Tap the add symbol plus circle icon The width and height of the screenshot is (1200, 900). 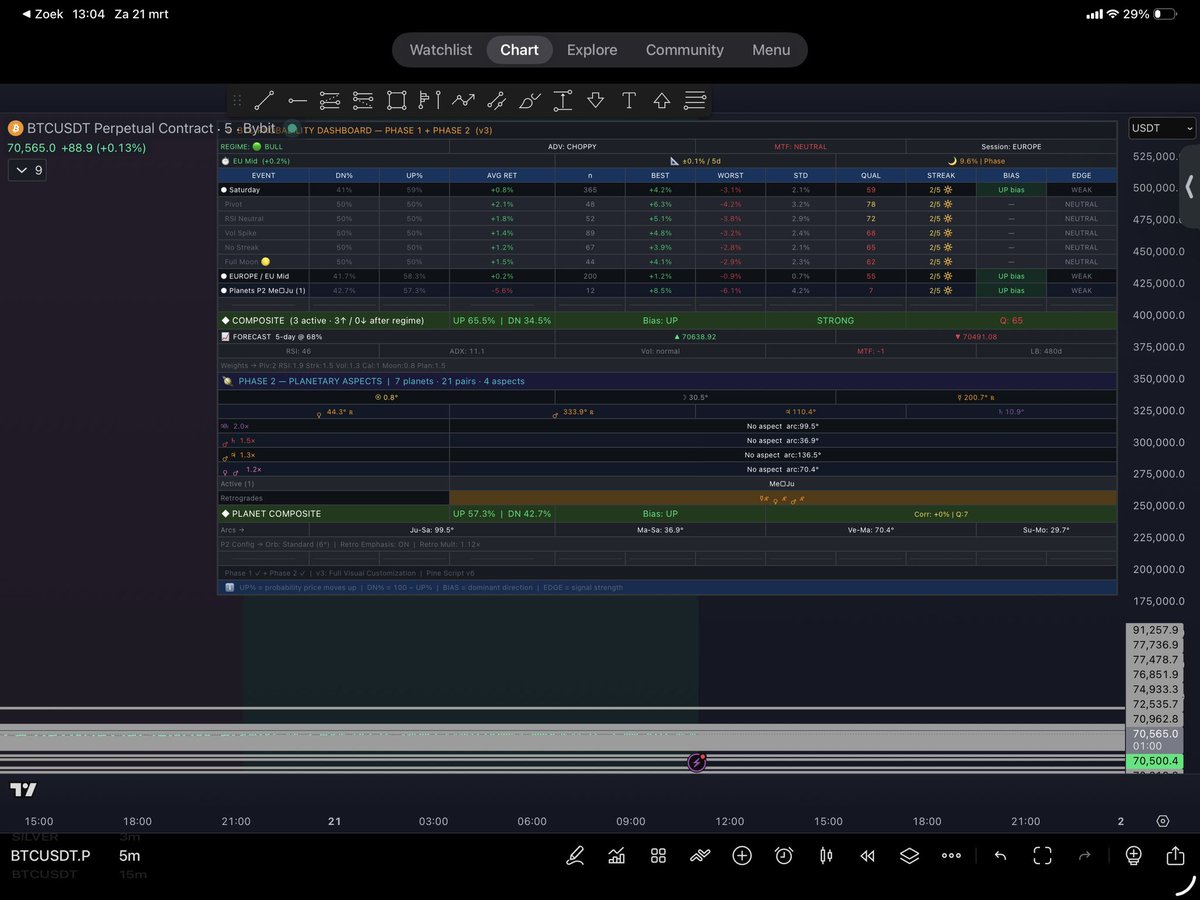(x=742, y=855)
